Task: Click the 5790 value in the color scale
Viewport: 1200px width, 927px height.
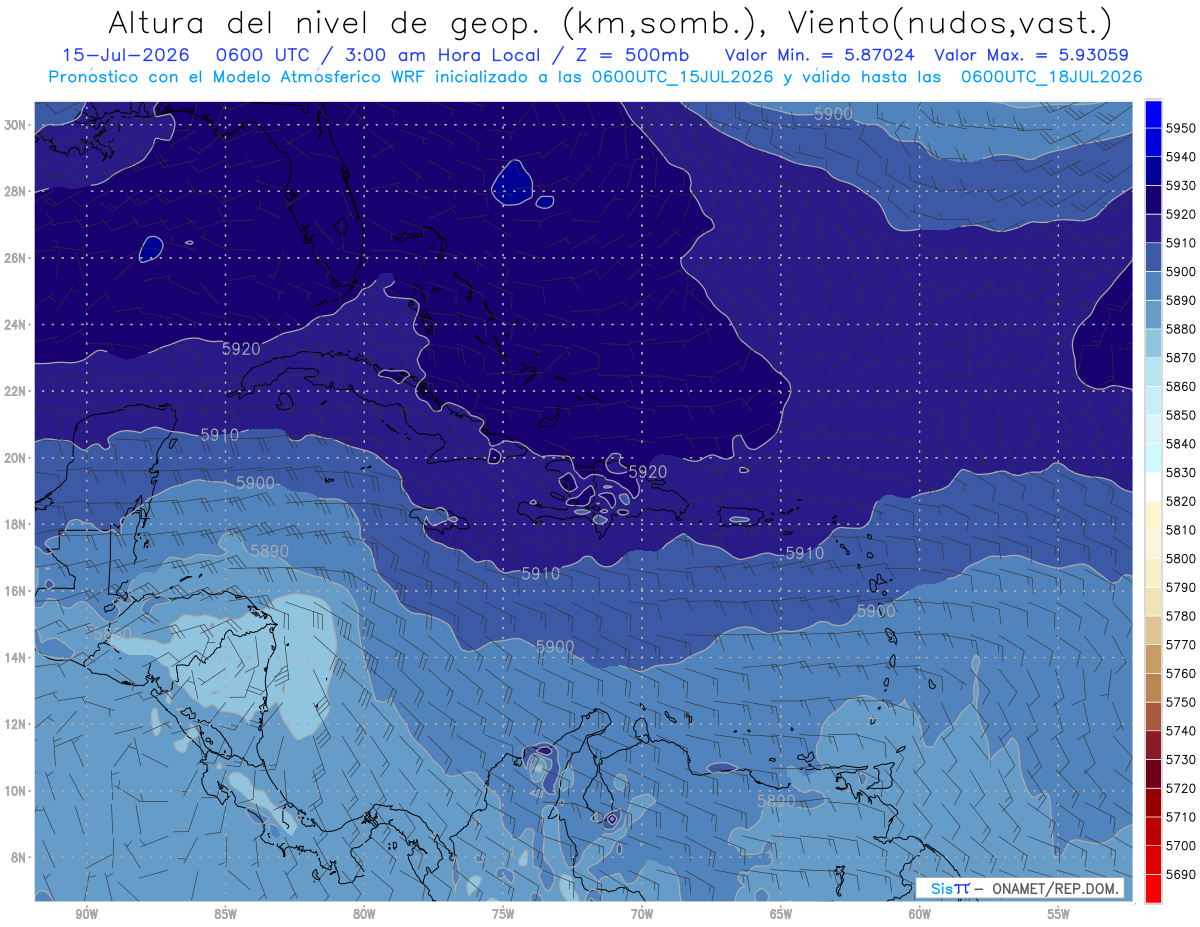Action: tap(1180, 586)
